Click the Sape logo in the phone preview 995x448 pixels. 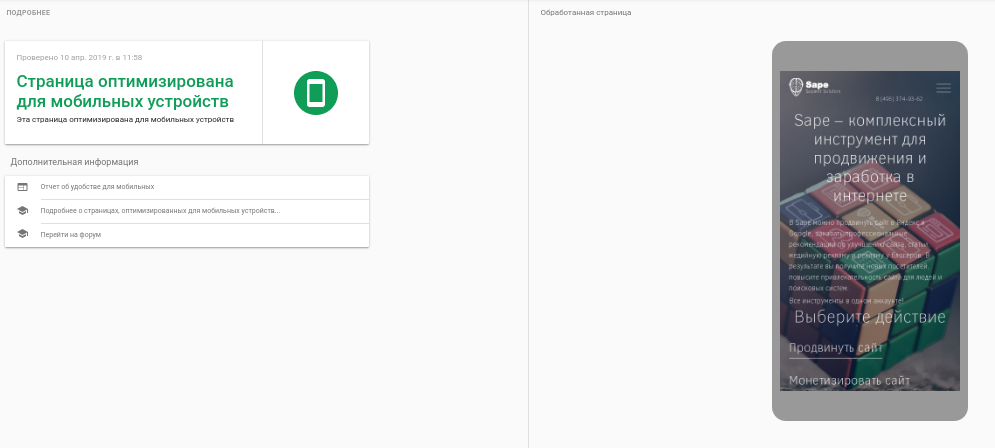pos(815,86)
